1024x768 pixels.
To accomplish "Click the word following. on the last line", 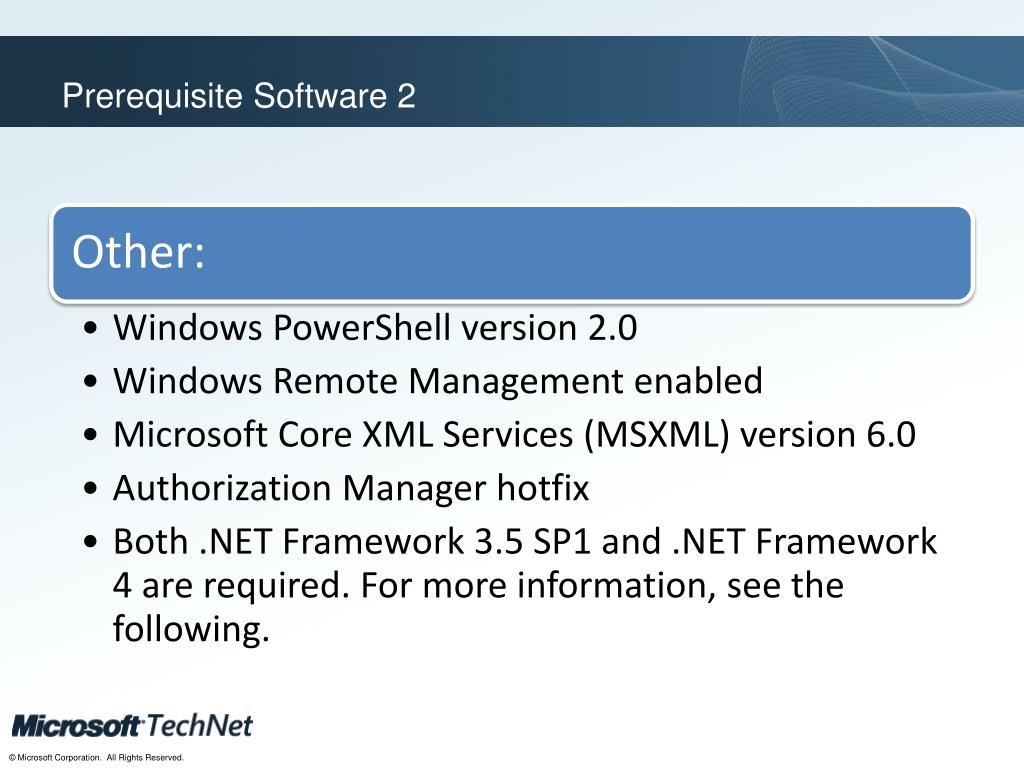I will click(x=191, y=630).
